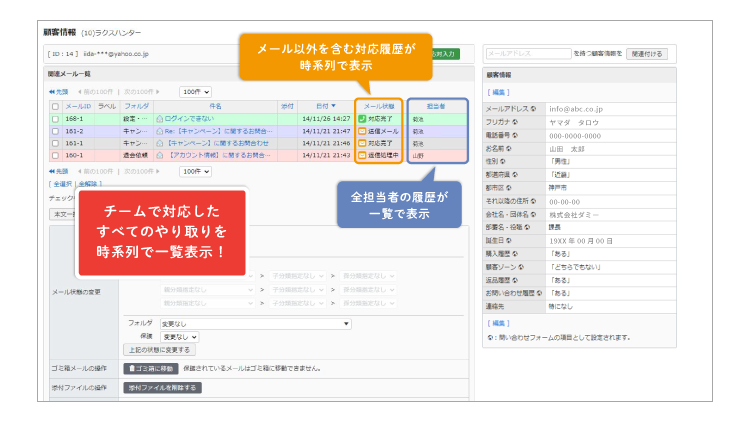Viewport: 750px width, 422px height.
Task: Open middle-row 親分類指定なし dropdown
Action: click(207, 289)
